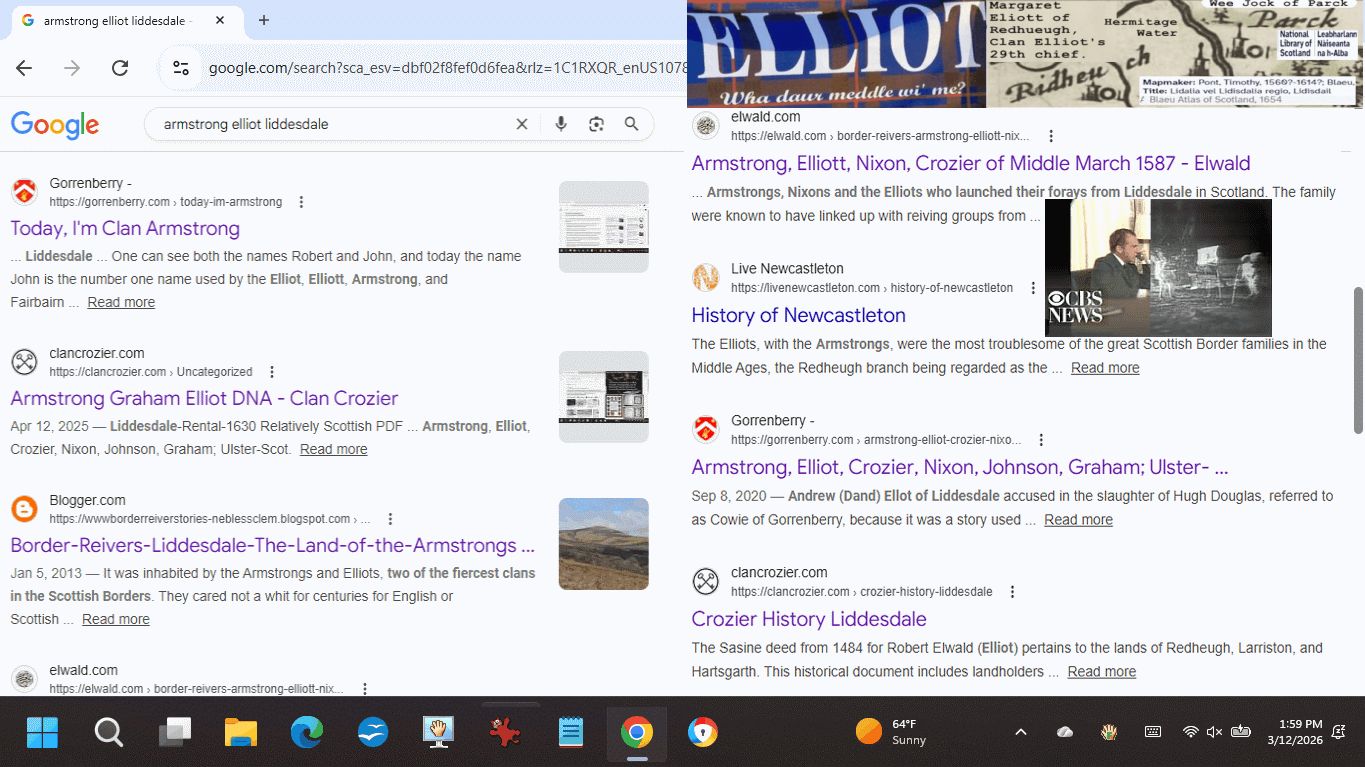1365x767 pixels.
Task: Open Wi-Fi network settings in system tray
Action: click(x=1190, y=732)
